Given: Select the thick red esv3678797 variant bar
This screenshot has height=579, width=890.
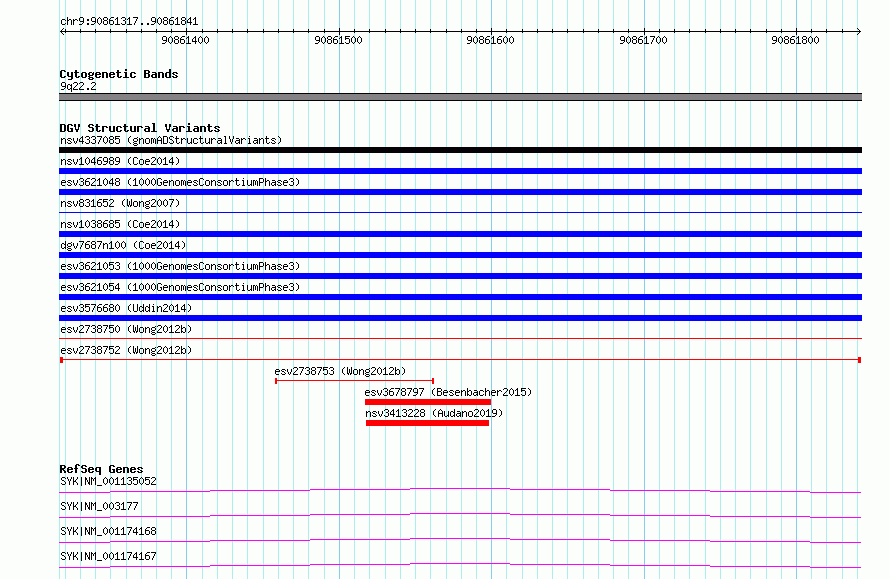Looking at the screenshot, I should pyautogui.click(x=428, y=402).
